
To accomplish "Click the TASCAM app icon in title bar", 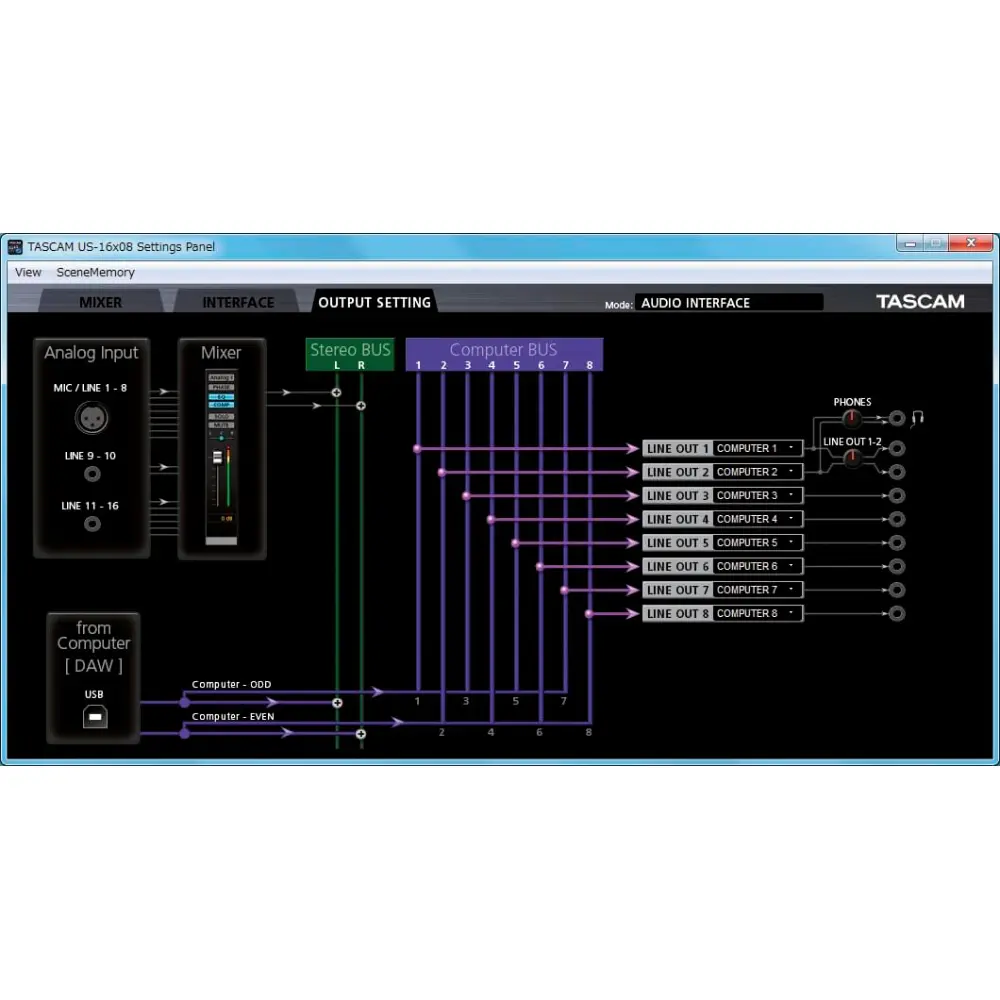I will point(15,247).
